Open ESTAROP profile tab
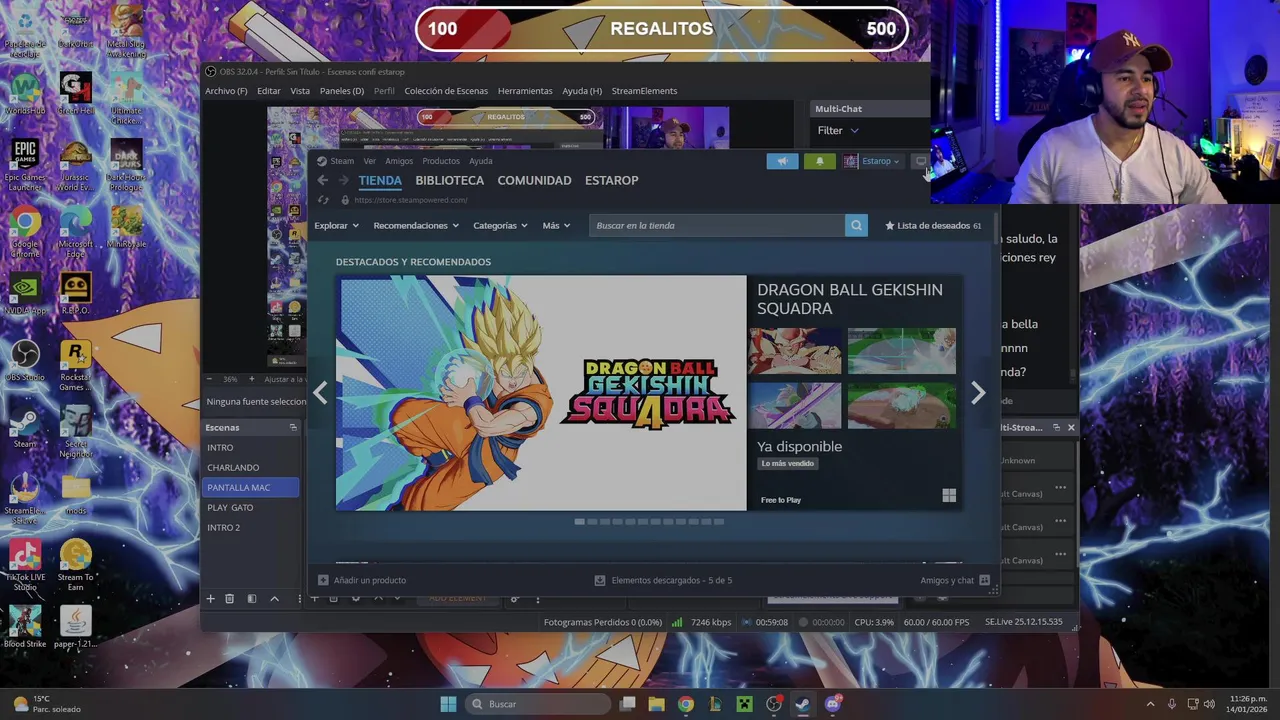This screenshot has height=720, width=1280. point(612,180)
